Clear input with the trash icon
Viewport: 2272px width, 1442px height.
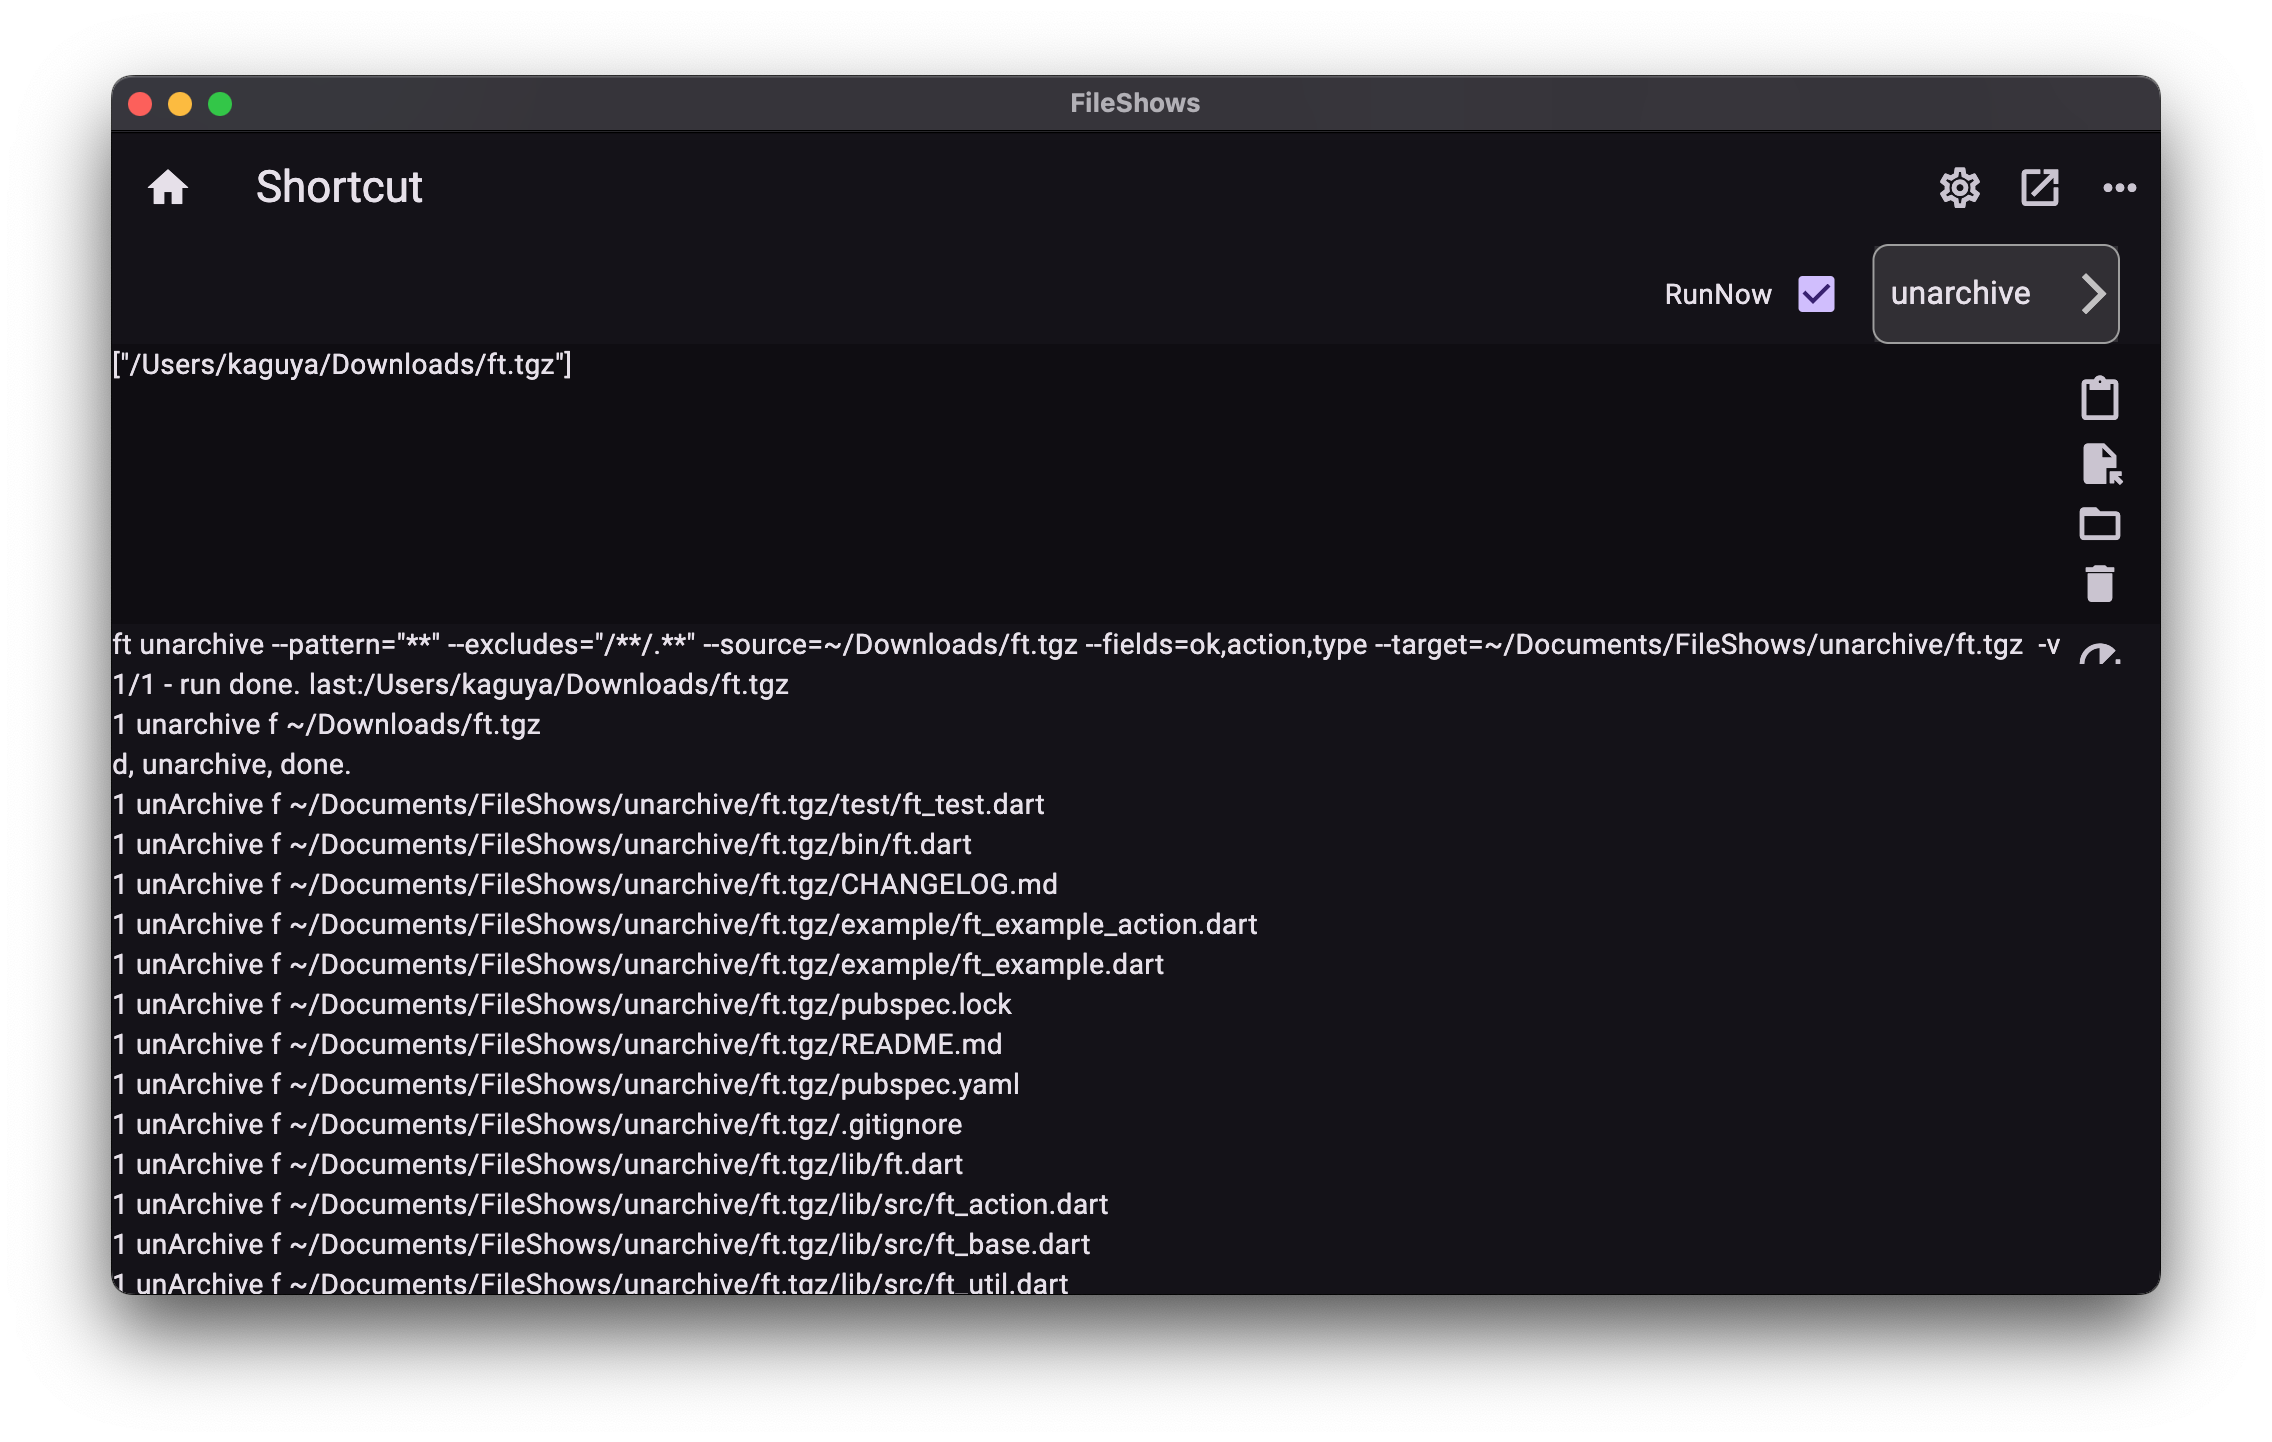pyautogui.click(x=2099, y=584)
